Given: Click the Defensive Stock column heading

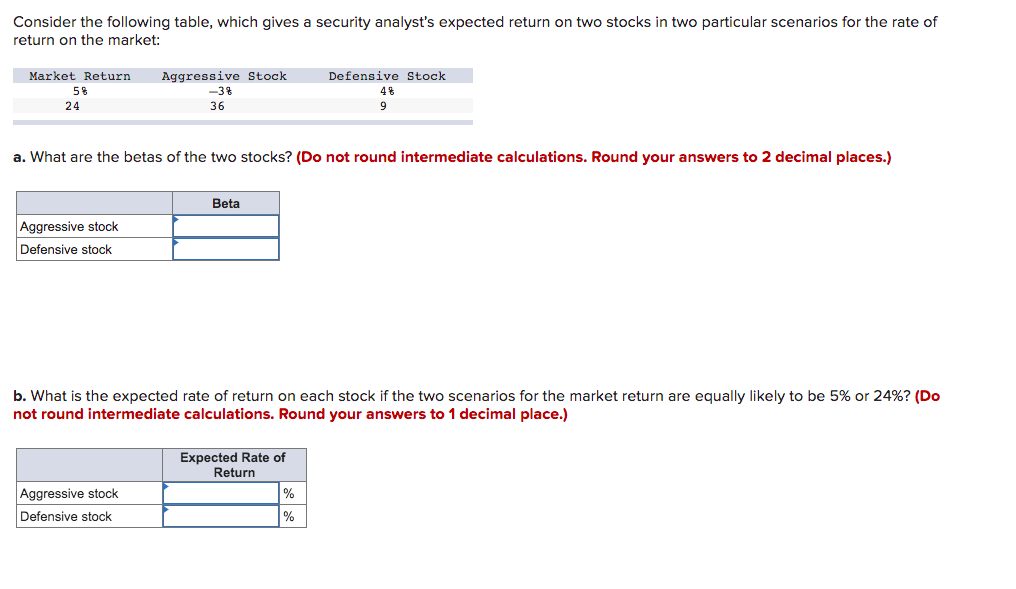Looking at the screenshot, I should [387, 75].
